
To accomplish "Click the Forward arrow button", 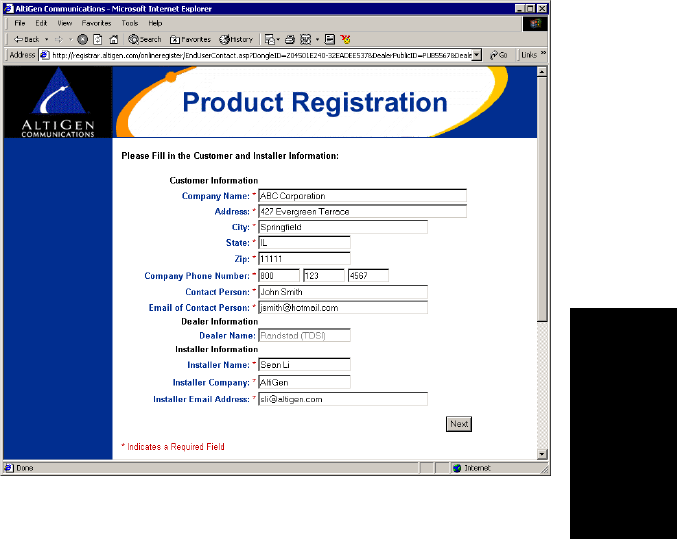I will 59,39.
